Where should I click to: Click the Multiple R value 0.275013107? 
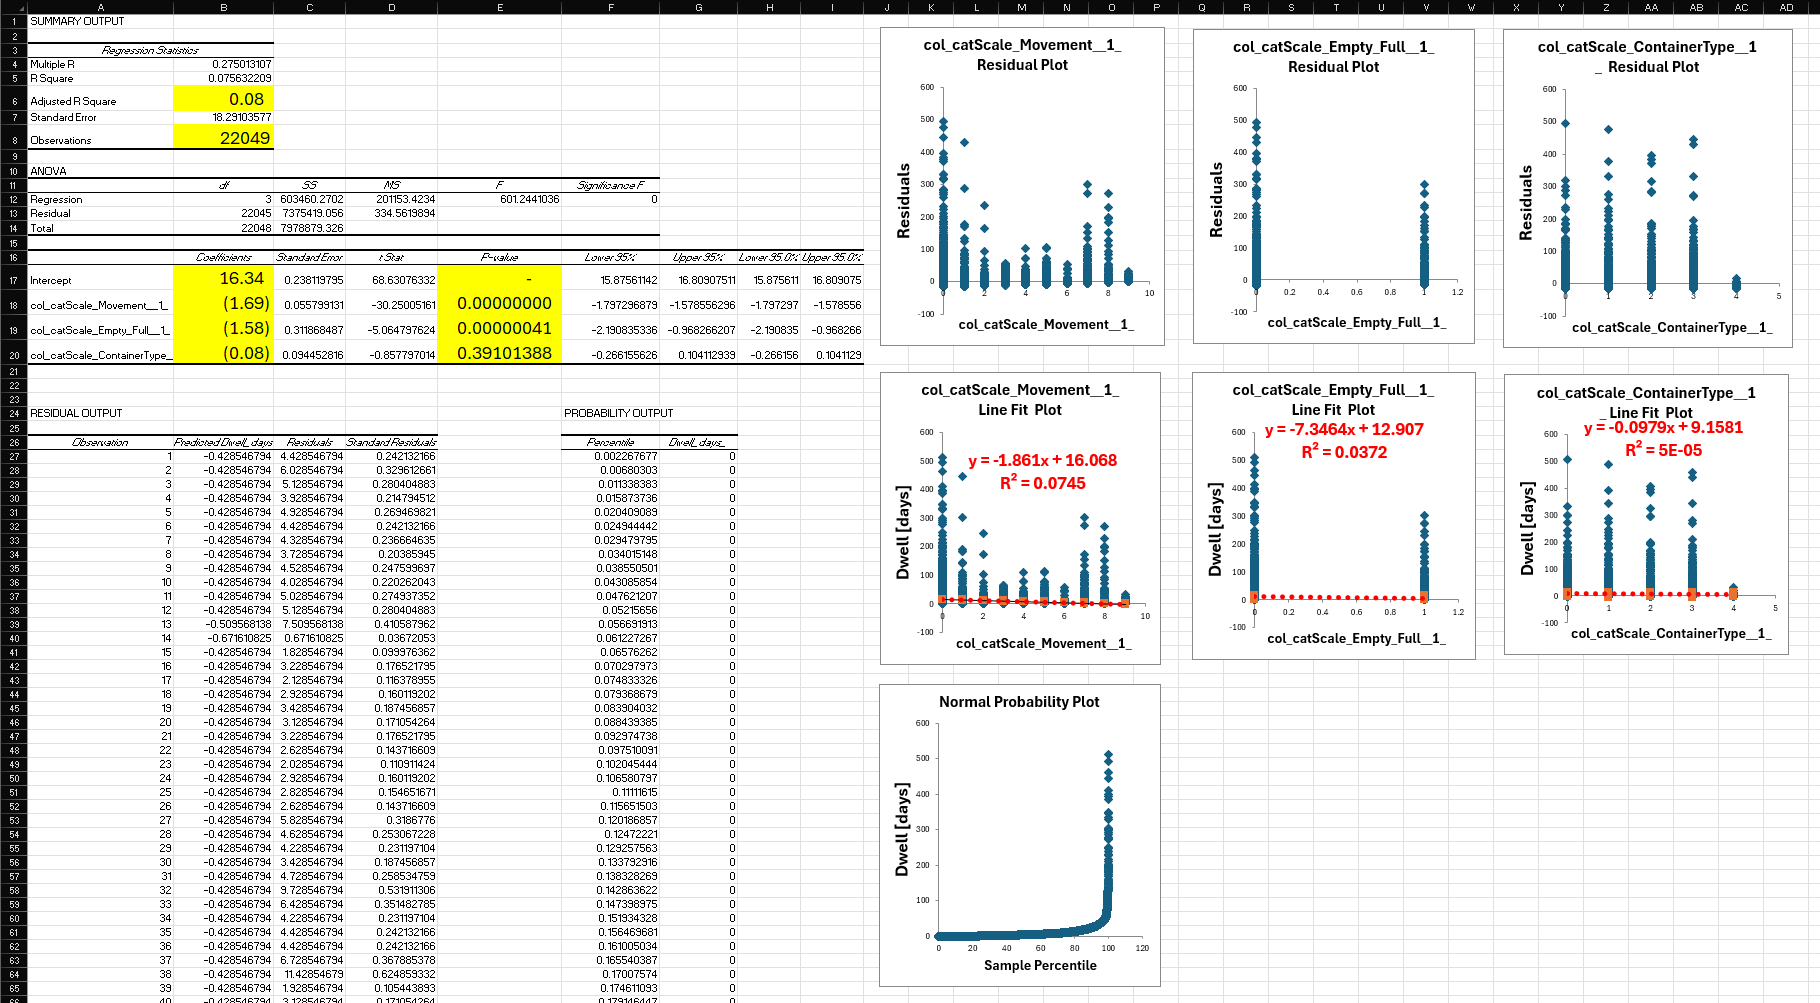click(223, 64)
